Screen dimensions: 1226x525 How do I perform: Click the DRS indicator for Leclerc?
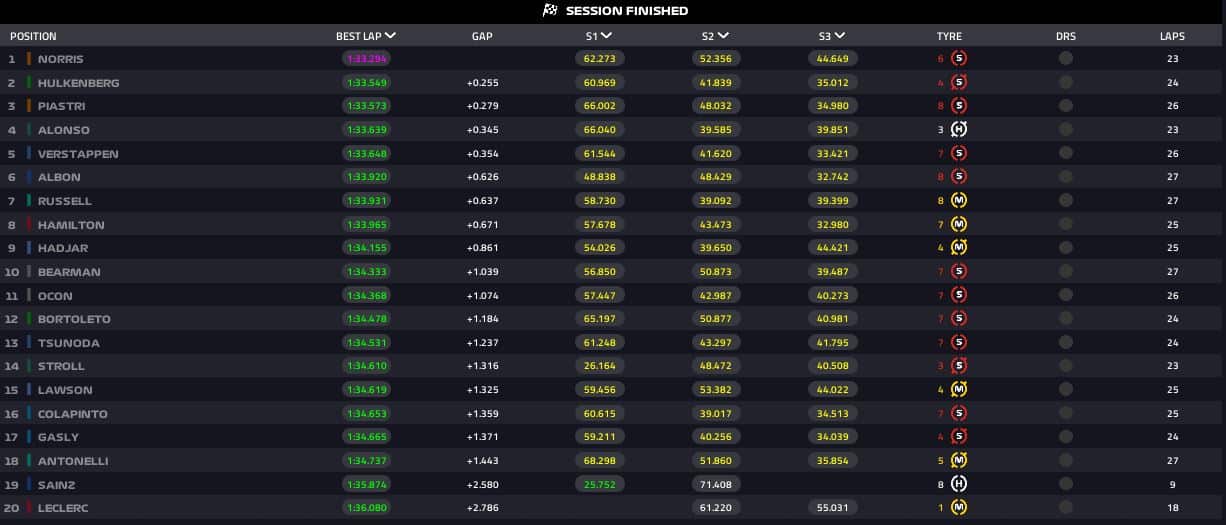[1066, 508]
